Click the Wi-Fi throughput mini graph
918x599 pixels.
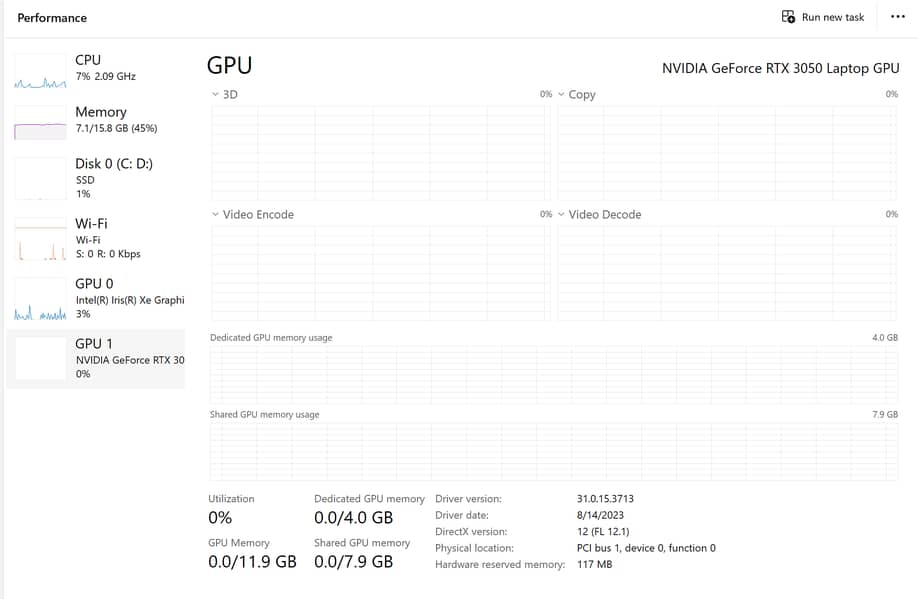point(40,240)
